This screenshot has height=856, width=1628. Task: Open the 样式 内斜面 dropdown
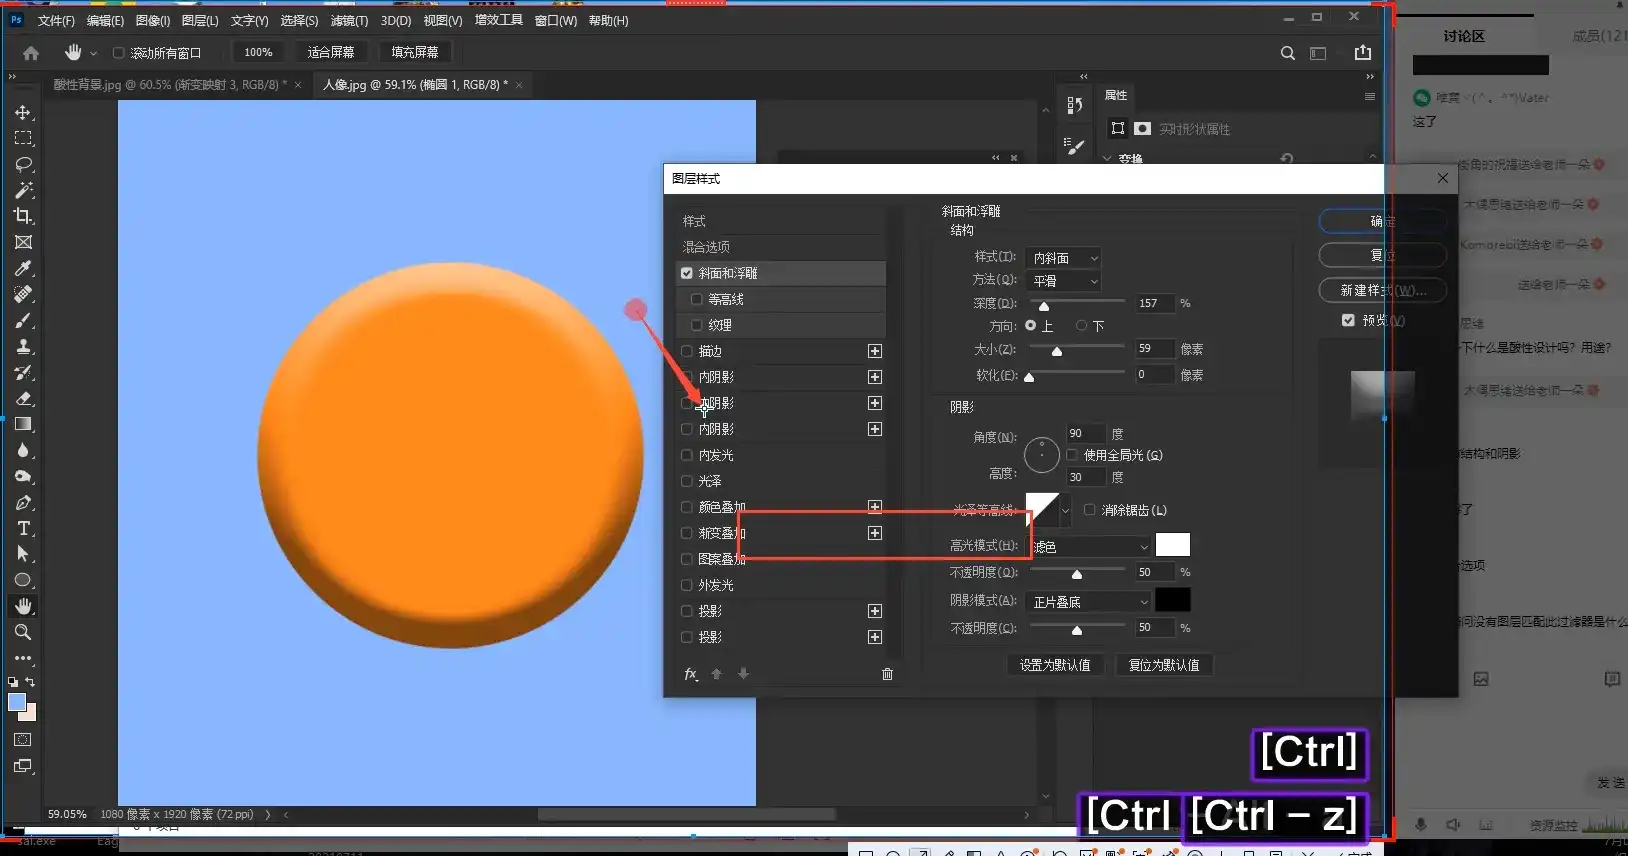point(1064,258)
